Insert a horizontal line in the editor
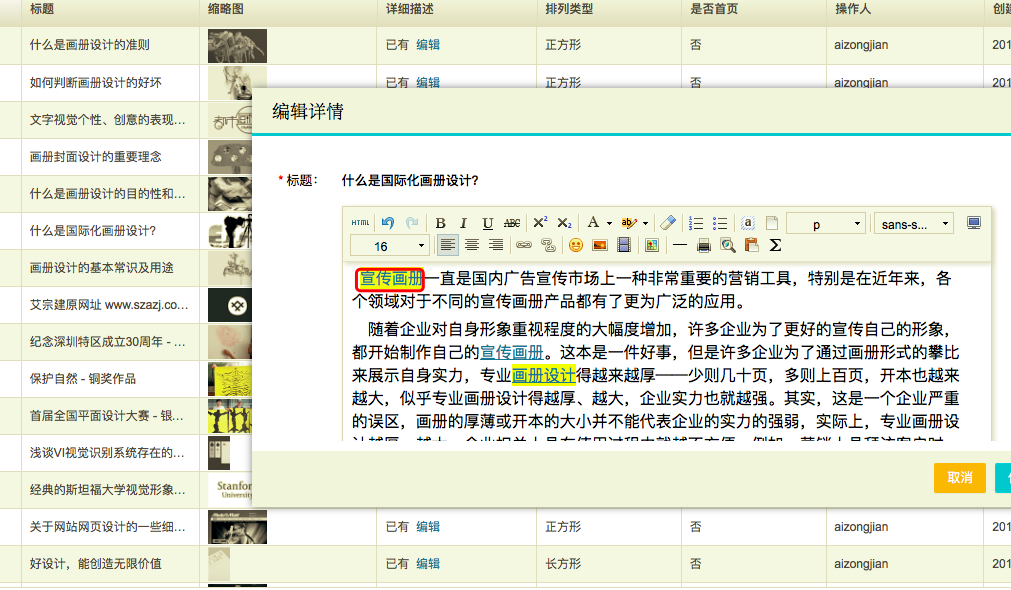1011x590 pixels. pyautogui.click(x=678, y=245)
